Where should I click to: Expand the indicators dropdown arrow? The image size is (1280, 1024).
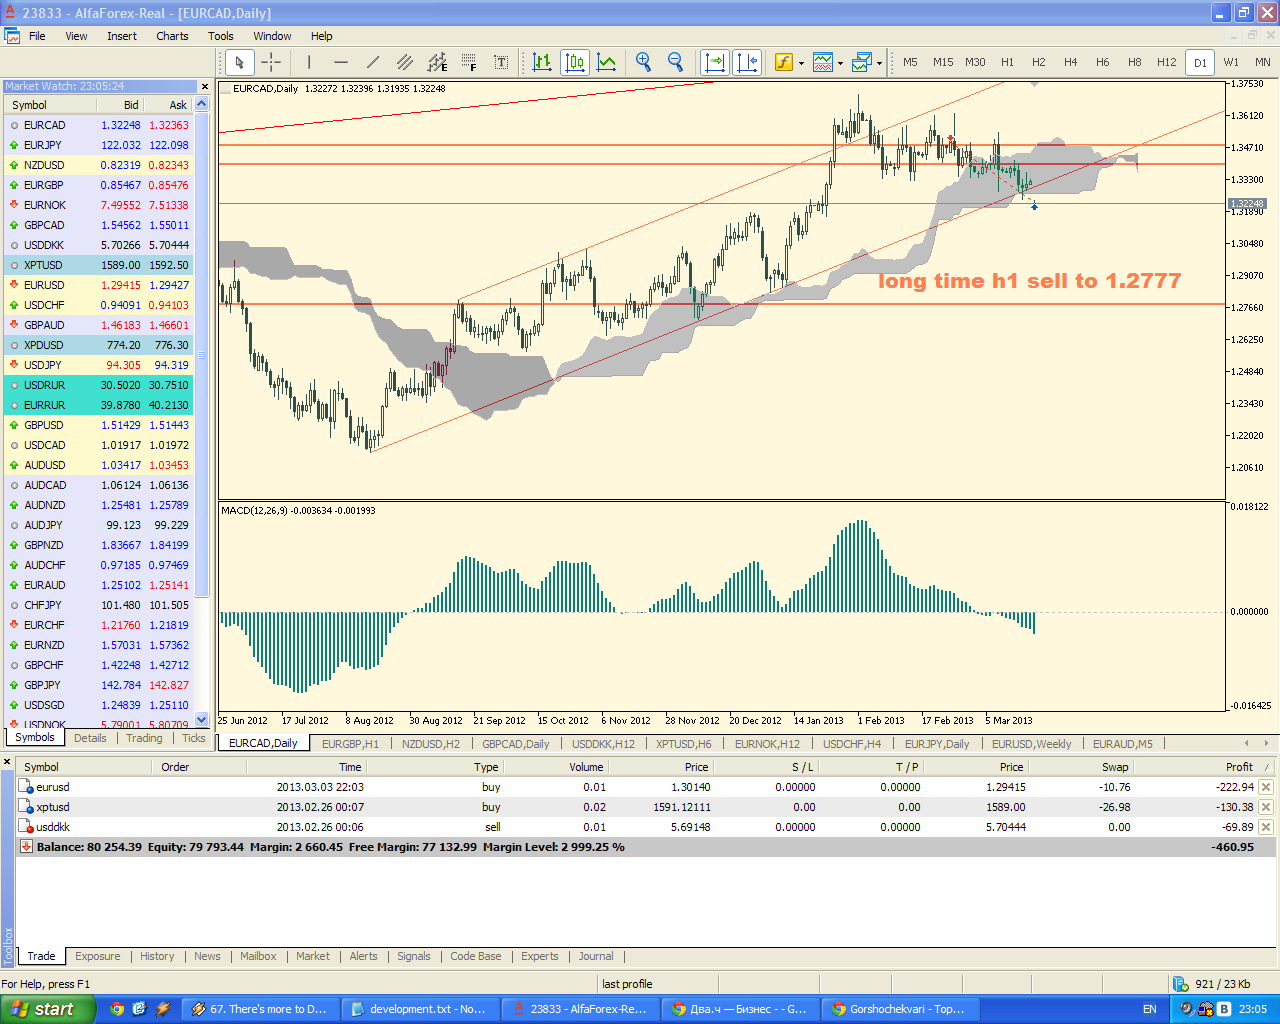pyautogui.click(x=801, y=63)
